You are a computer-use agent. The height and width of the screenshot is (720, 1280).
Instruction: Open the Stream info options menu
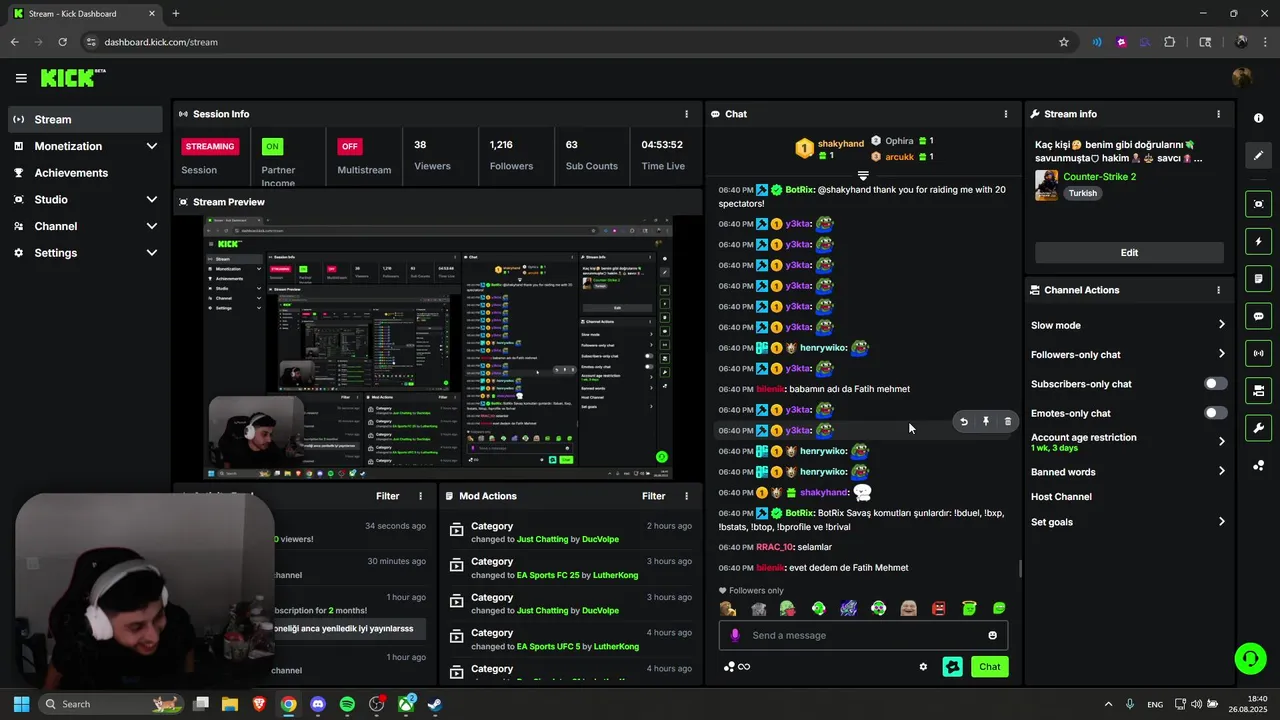[x=1218, y=114]
